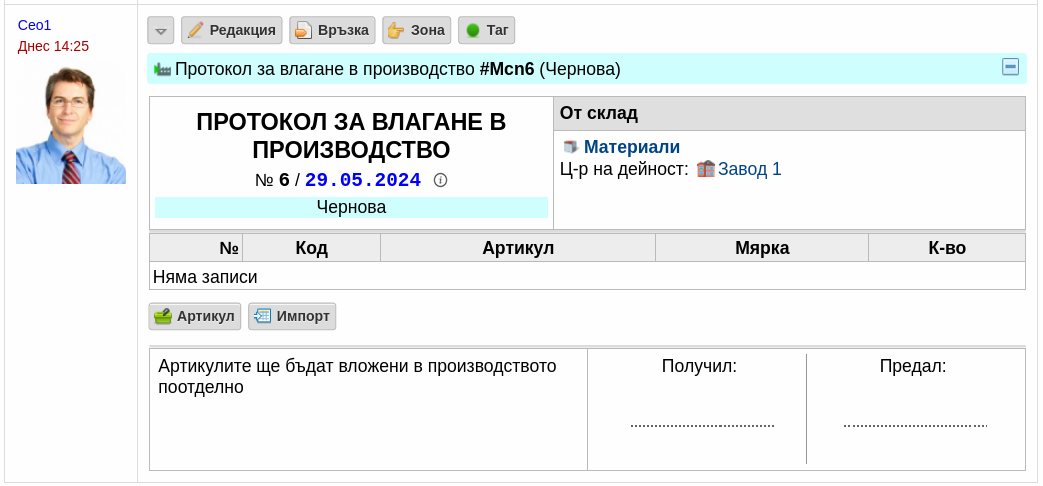
Task: Click the green circle icon on Таг
Action: tap(473, 31)
